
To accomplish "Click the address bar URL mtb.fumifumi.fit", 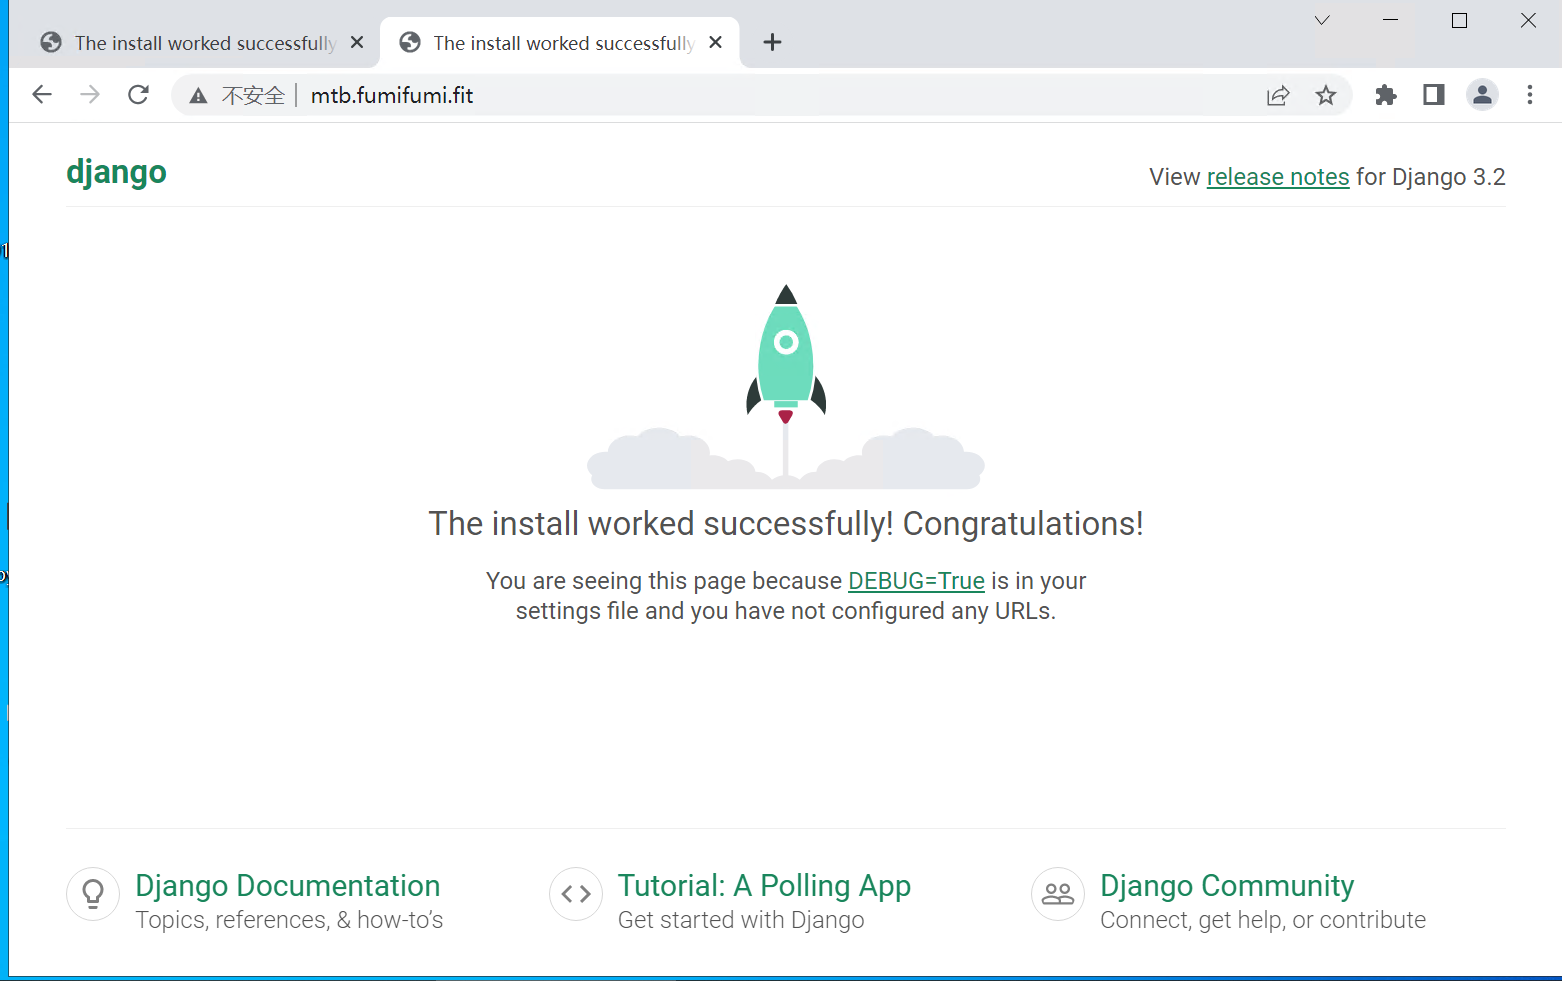I will tap(392, 96).
